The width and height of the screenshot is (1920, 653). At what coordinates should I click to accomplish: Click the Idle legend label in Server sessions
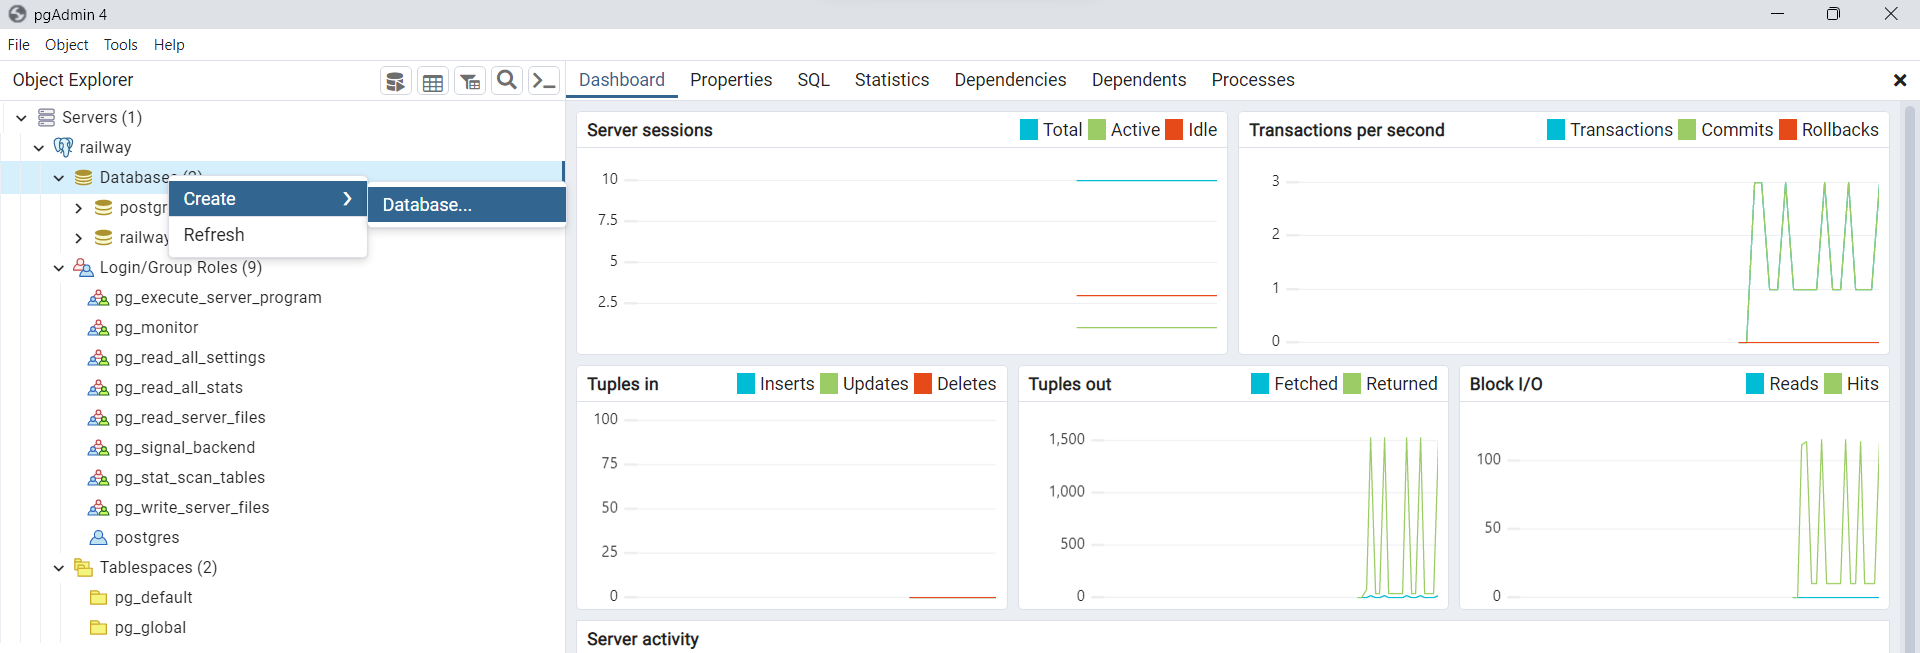click(1202, 130)
